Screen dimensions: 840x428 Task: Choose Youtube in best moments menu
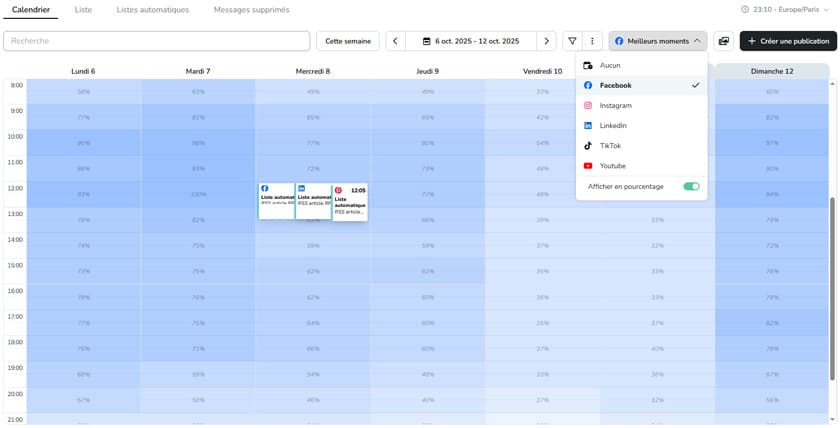click(642, 166)
